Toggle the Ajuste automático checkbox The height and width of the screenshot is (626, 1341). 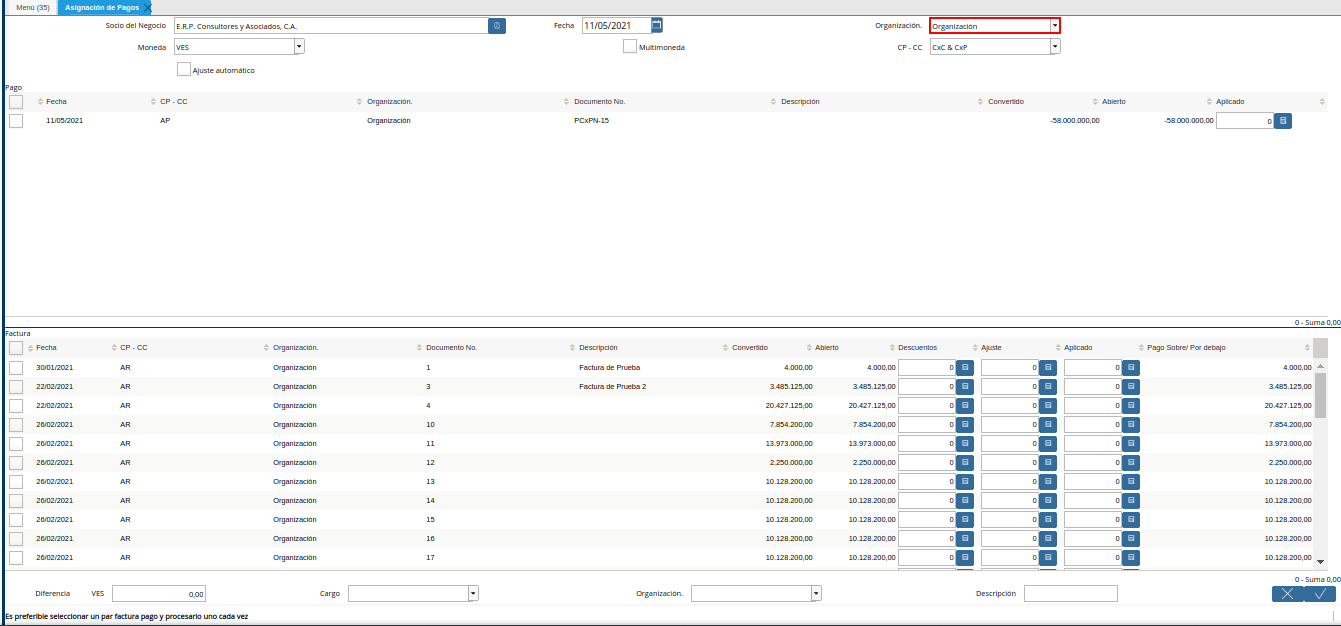coord(184,70)
